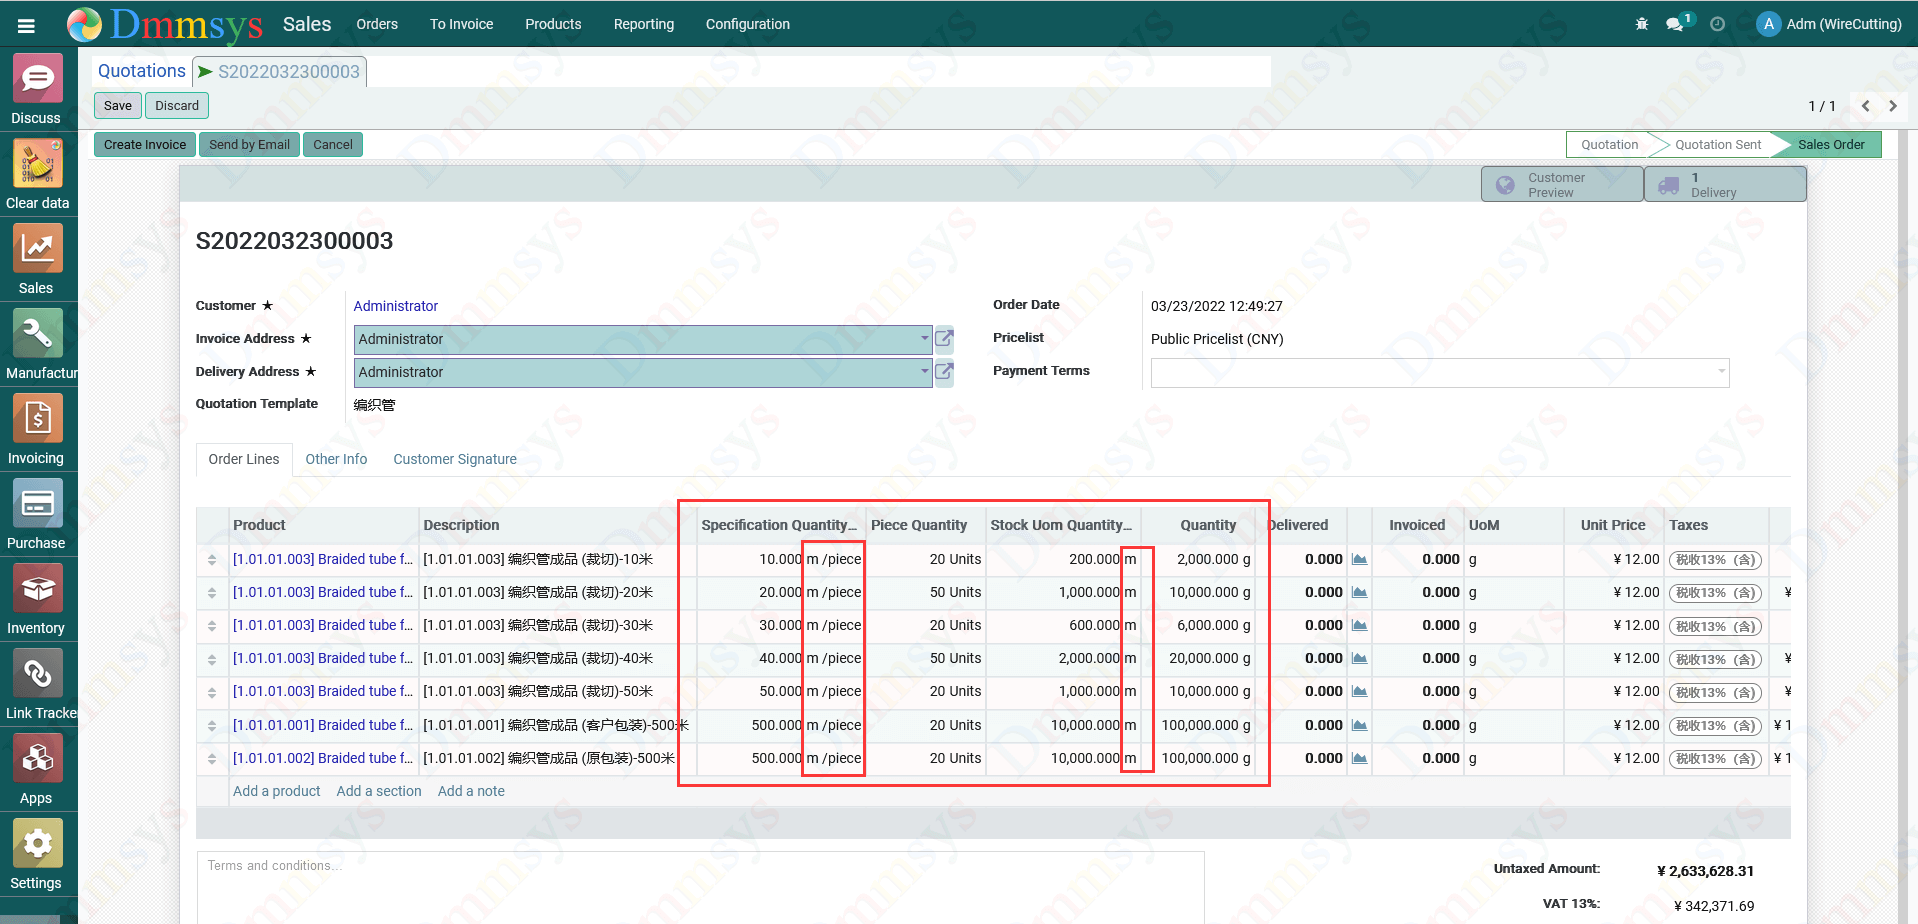Open the Clear data app
The width and height of the screenshot is (1918, 924).
37,174
